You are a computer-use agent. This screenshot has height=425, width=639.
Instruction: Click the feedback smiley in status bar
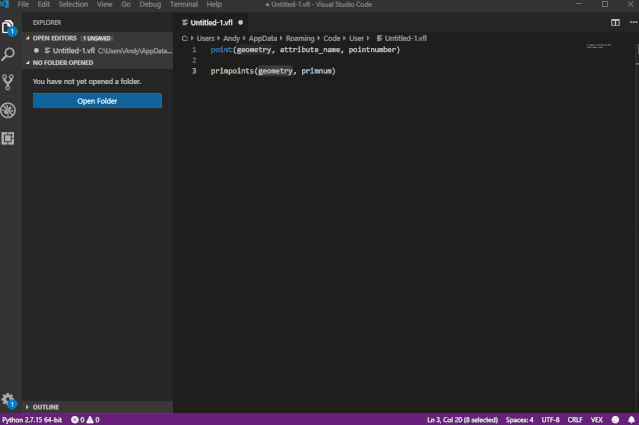tap(615, 420)
